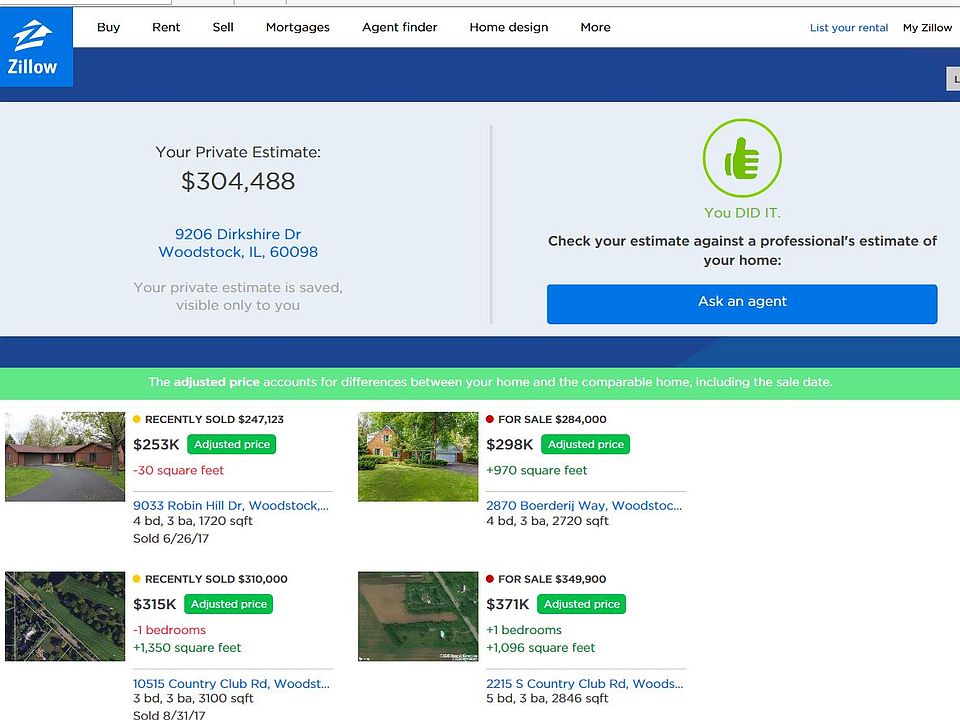This screenshot has height=720, width=960.
Task: Click the "+1,096 square feet" text
Action: pyautogui.click(x=540, y=648)
